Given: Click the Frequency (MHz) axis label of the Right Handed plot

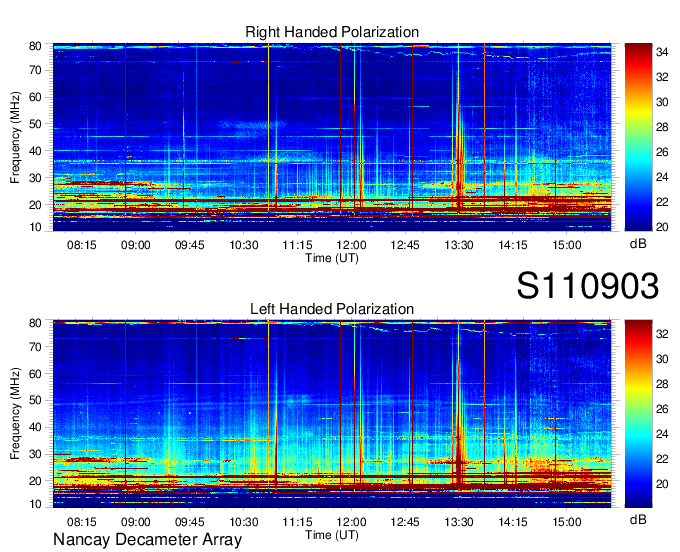Looking at the screenshot, I should tap(15, 137).
